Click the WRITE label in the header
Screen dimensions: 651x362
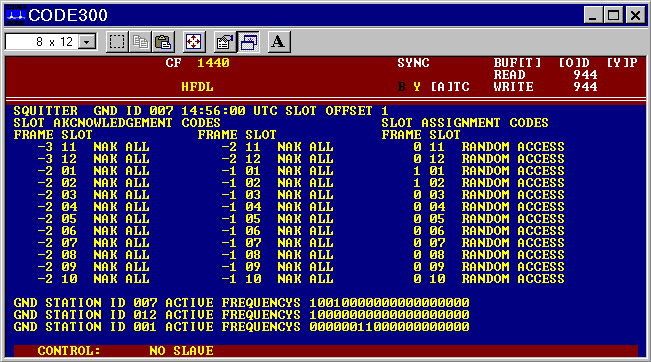(x=514, y=87)
